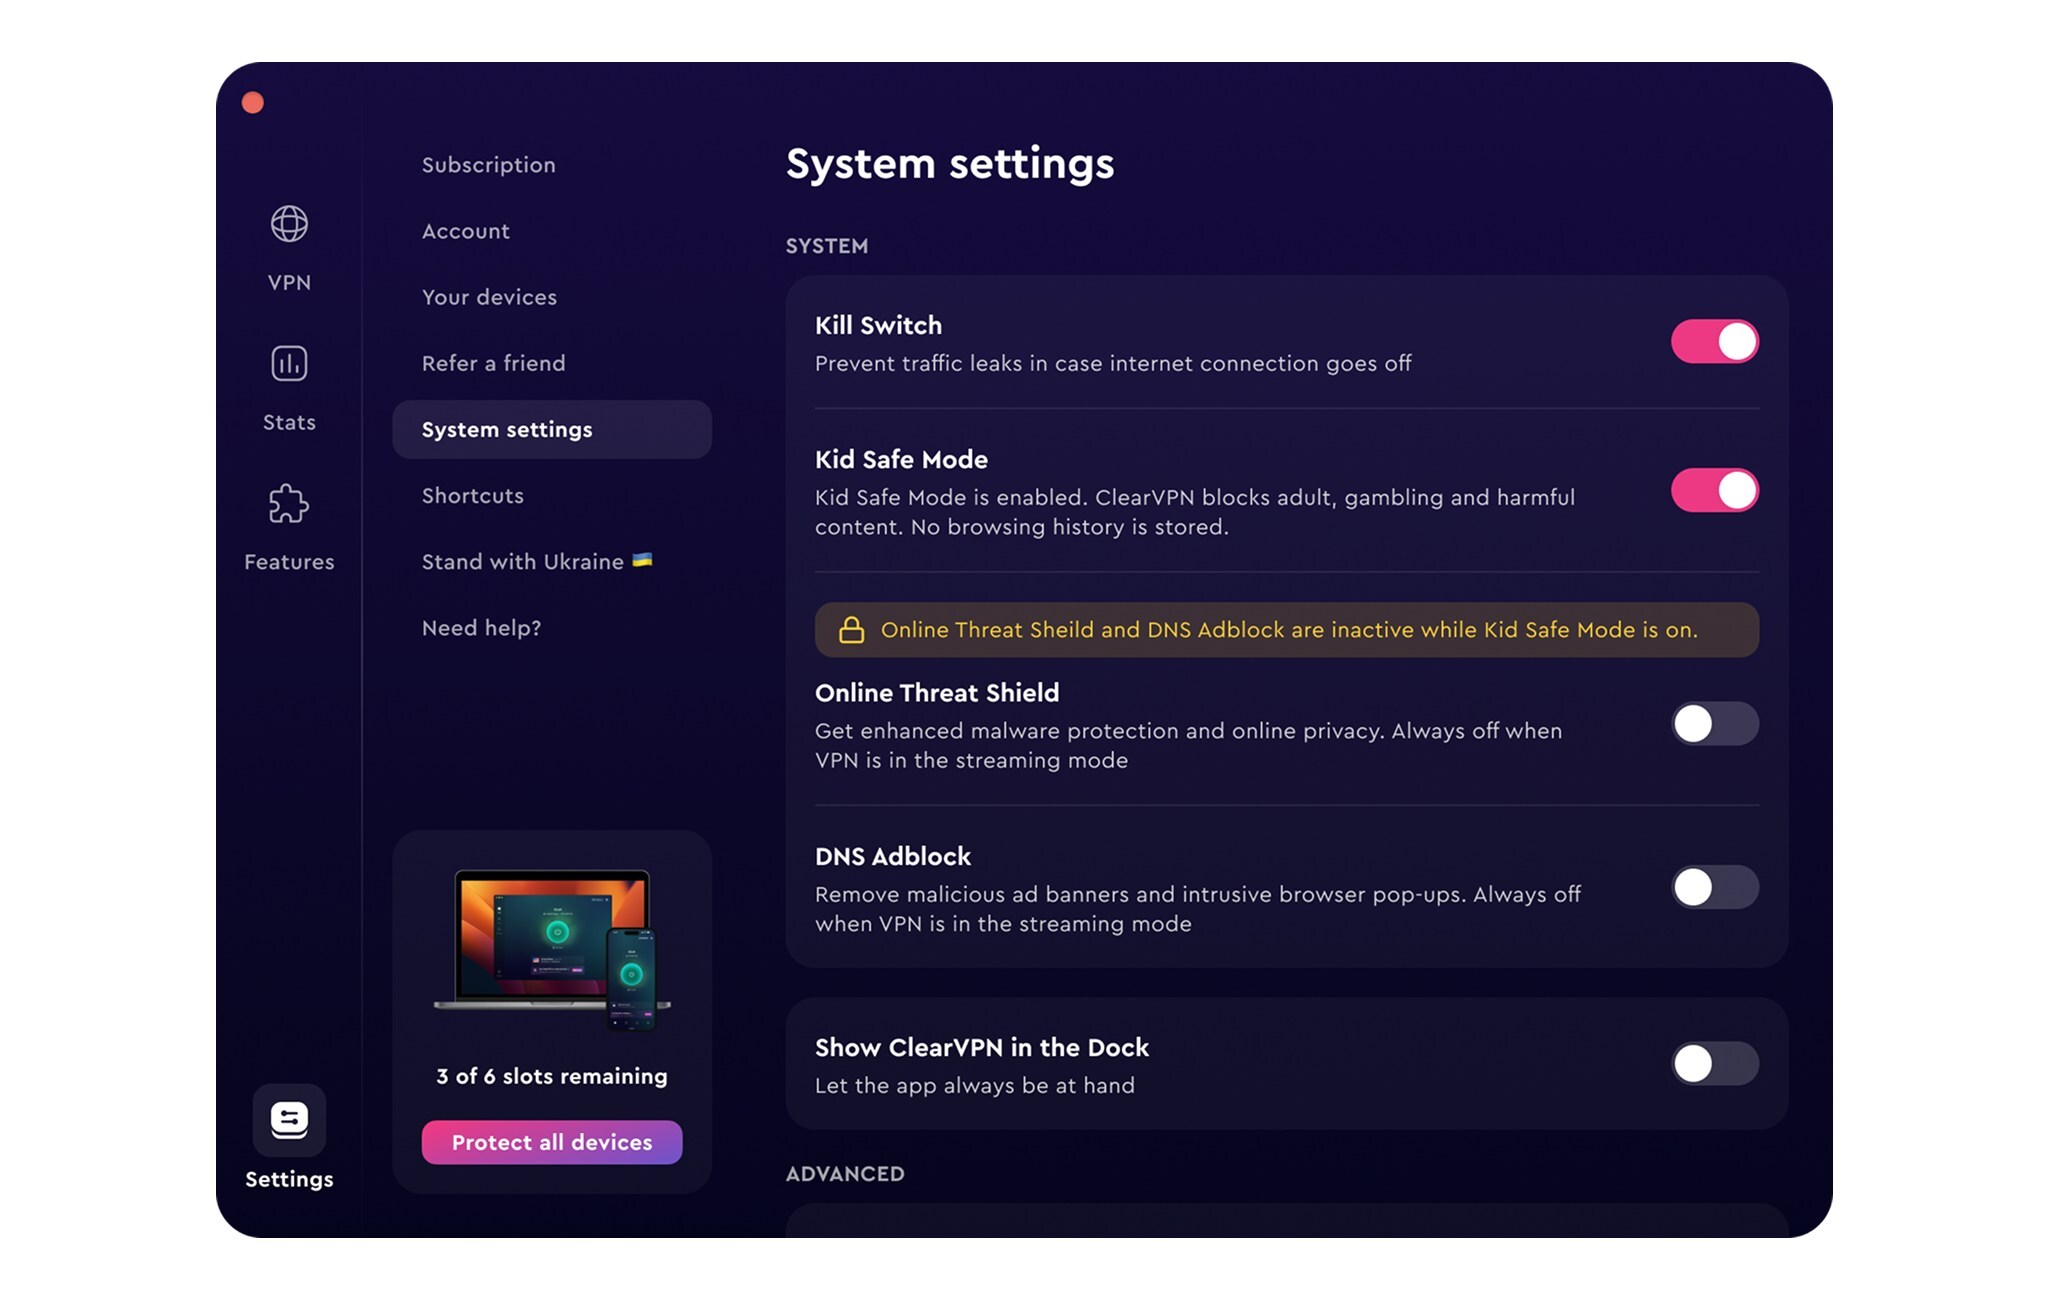The image size is (2048, 1300).
Task: Open the VPN globe icon
Action: click(x=289, y=224)
